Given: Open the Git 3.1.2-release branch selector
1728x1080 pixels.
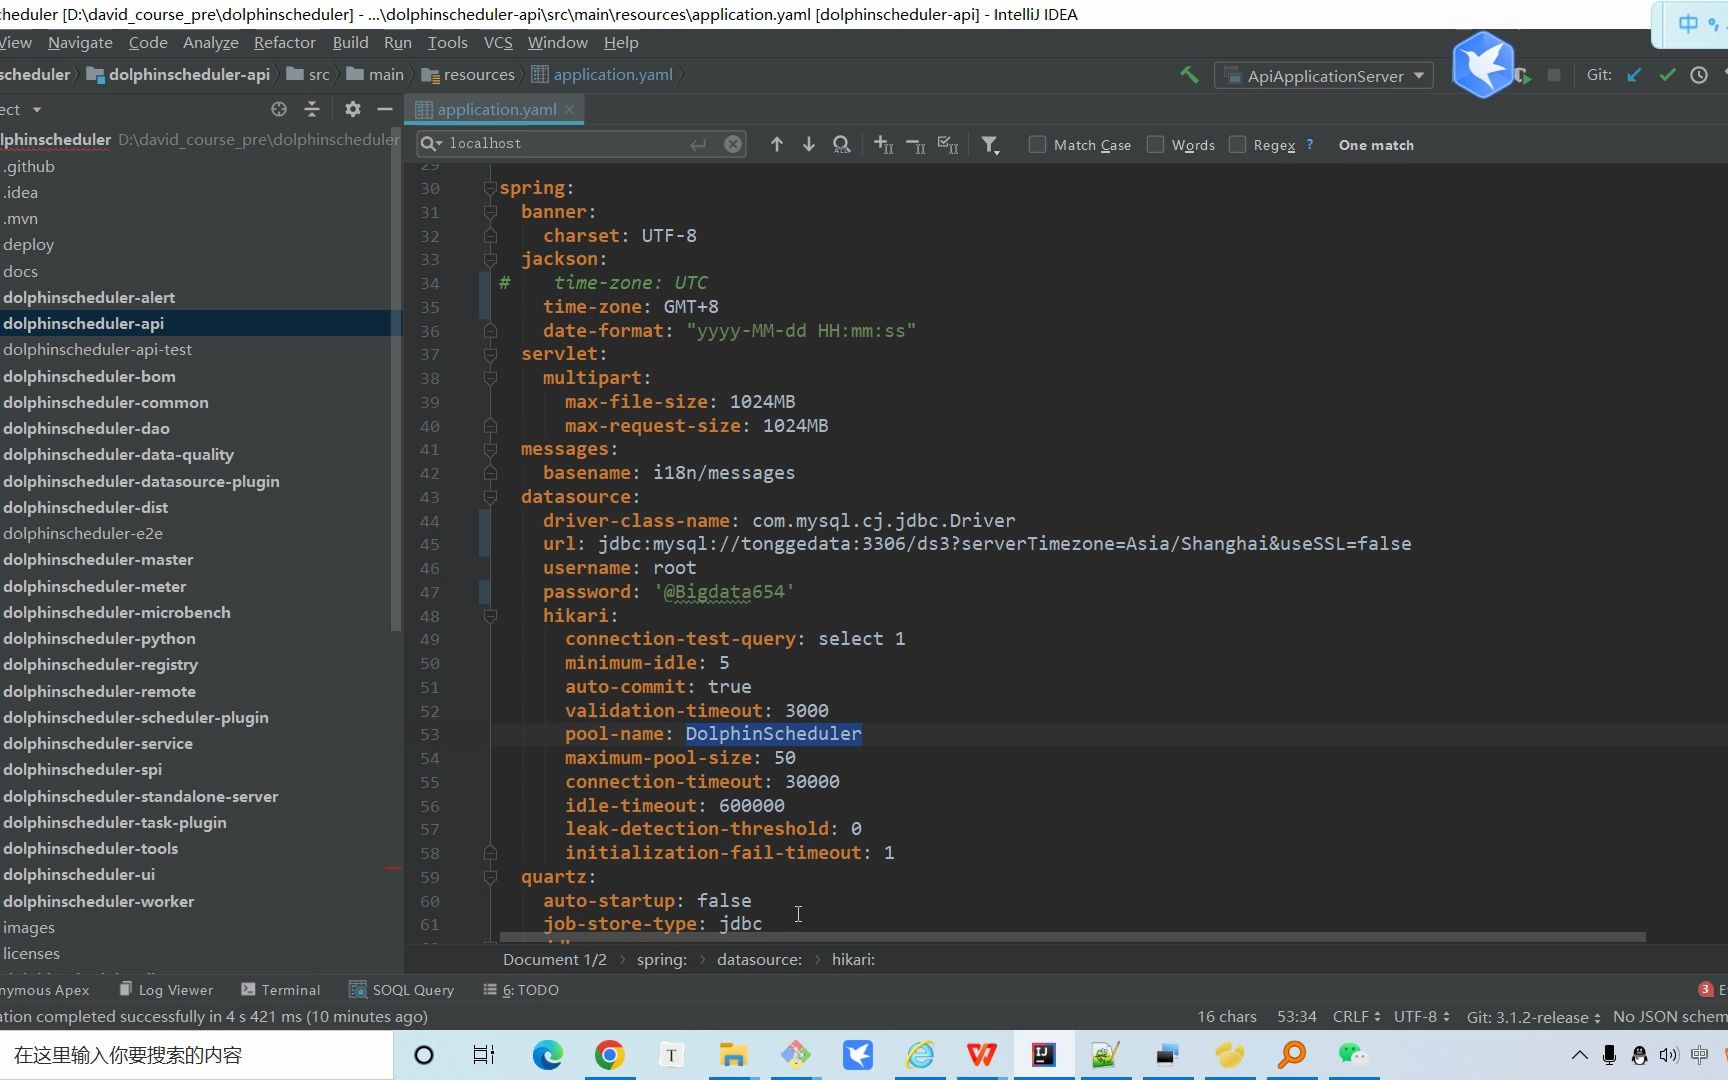Looking at the screenshot, I should [1534, 1016].
